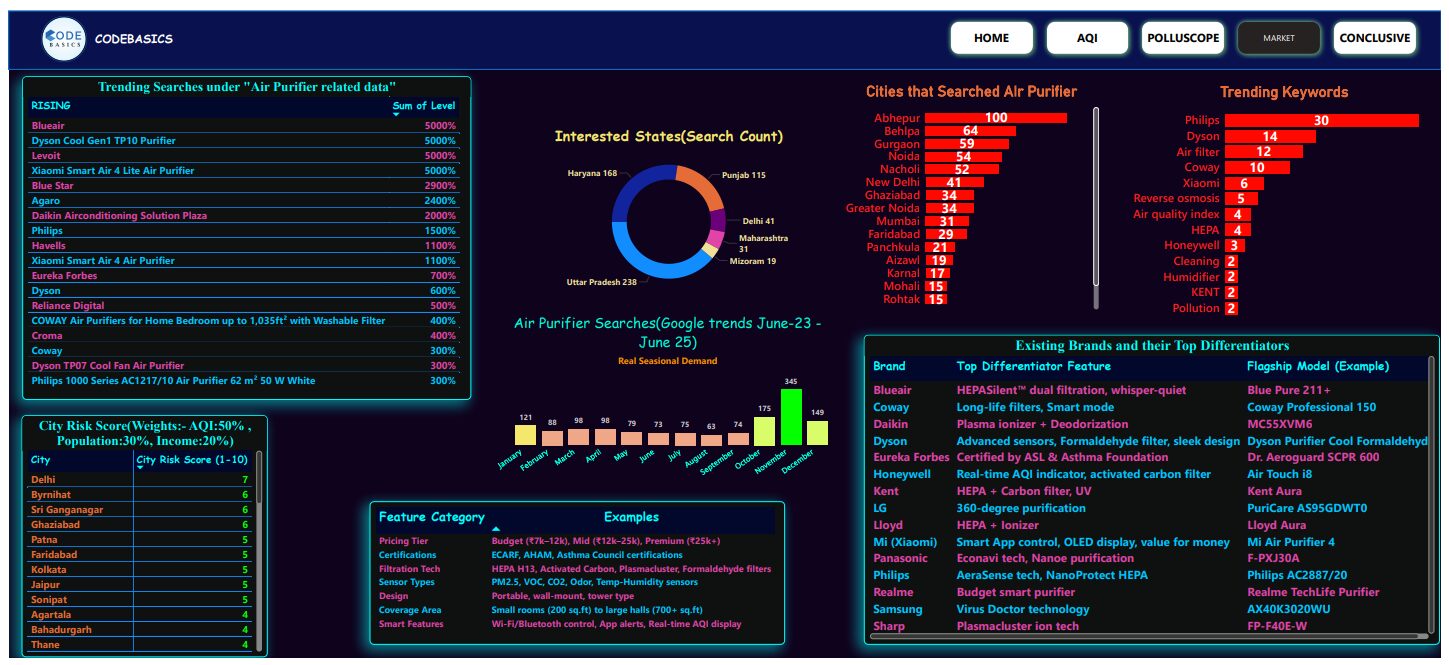Image resolution: width=1449 pixels, height=665 pixels.
Task: Click the Mumbai city search bar
Action: [x=947, y=222]
